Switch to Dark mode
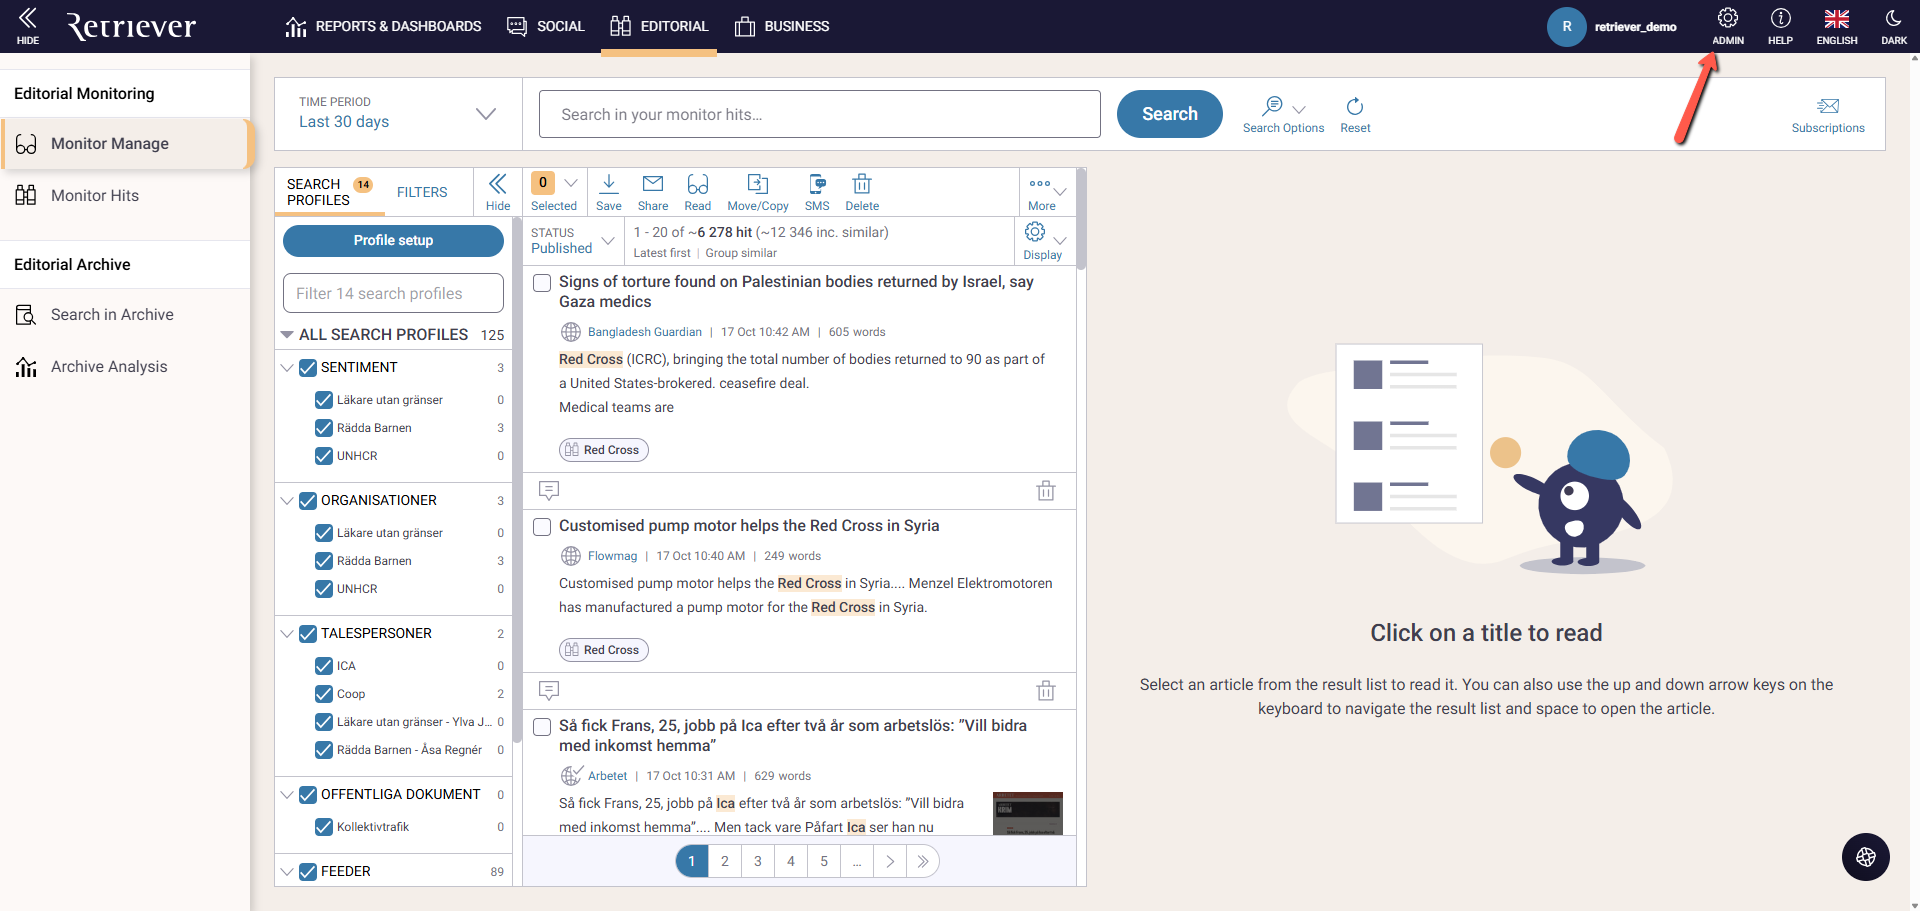This screenshot has width=1920, height=911. point(1893,26)
